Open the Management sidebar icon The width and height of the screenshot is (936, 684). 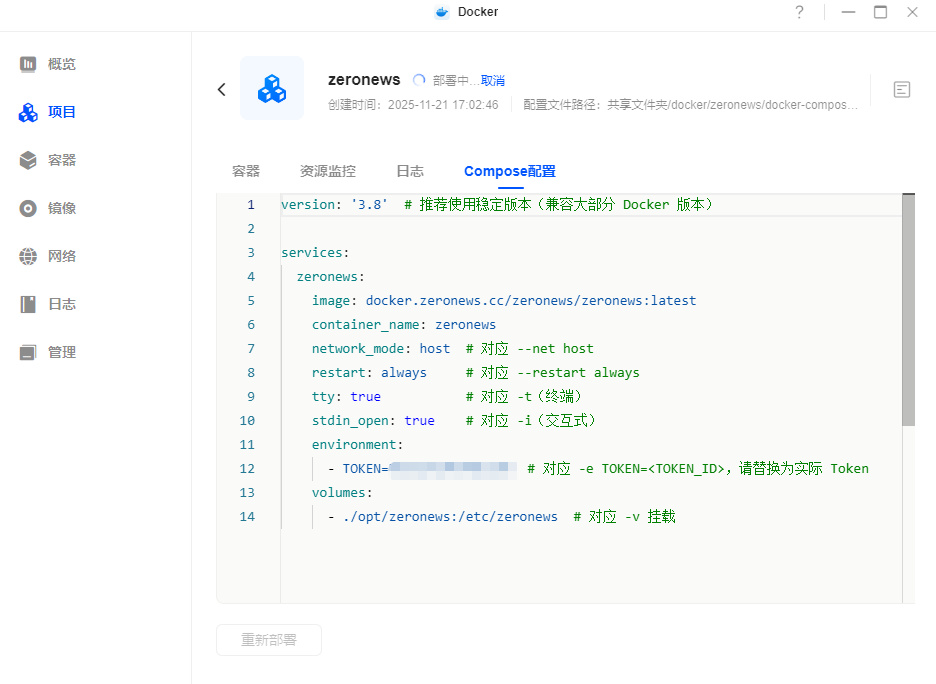click(28, 352)
